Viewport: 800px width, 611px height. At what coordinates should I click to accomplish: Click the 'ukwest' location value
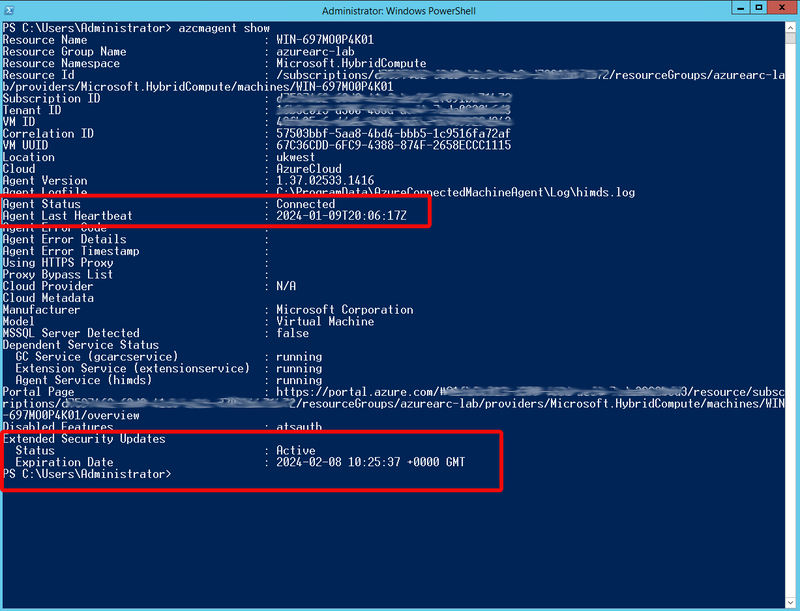click(x=295, y=157)
